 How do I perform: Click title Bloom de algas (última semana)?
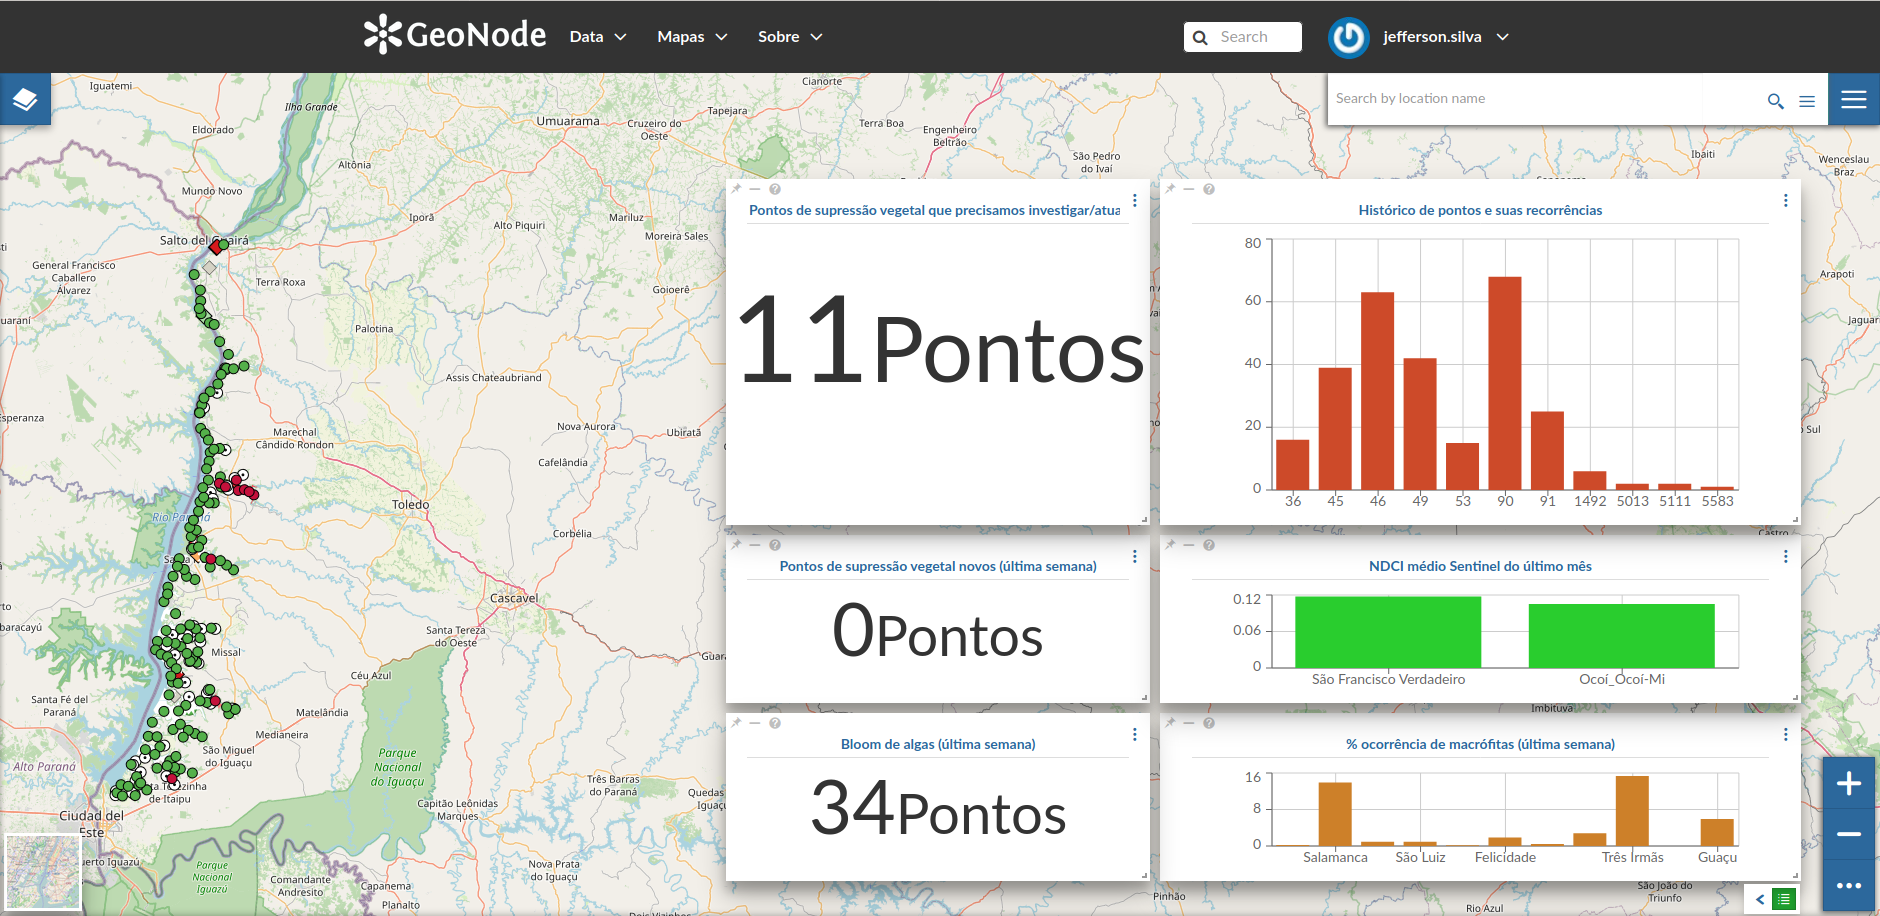pyautogui.click(x=938, y=744)
